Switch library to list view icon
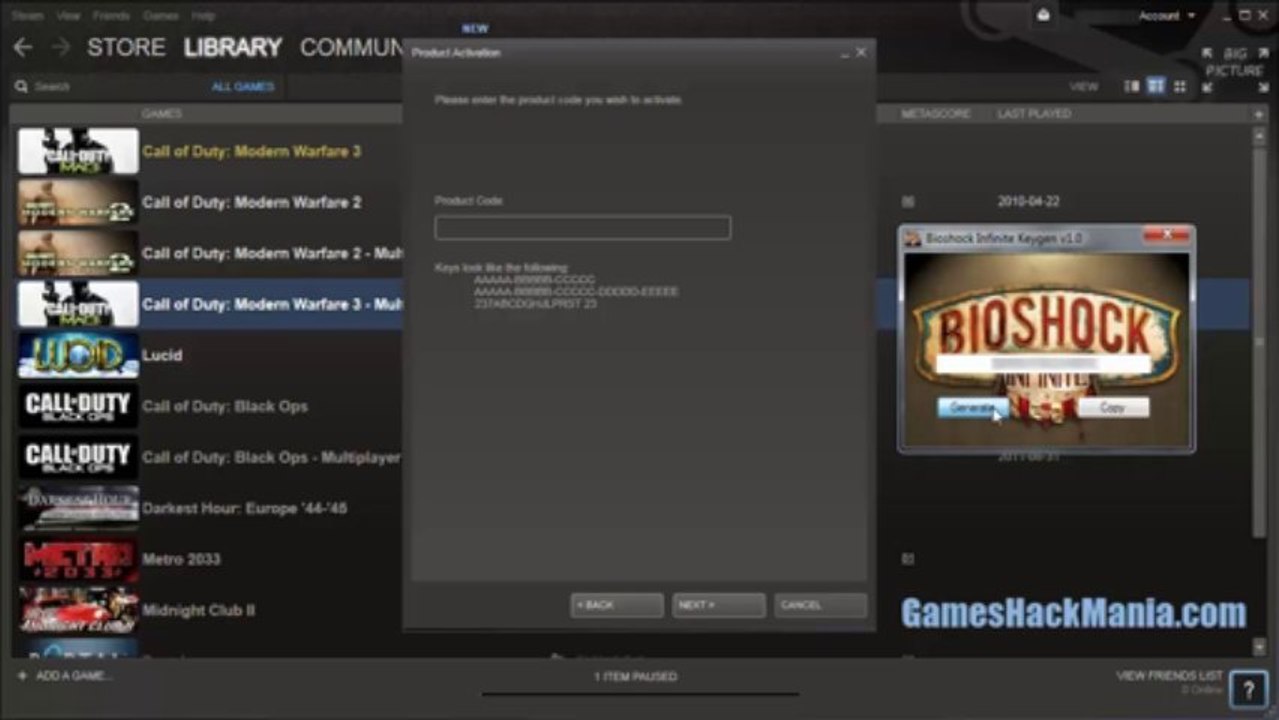 click(1156, 87)
